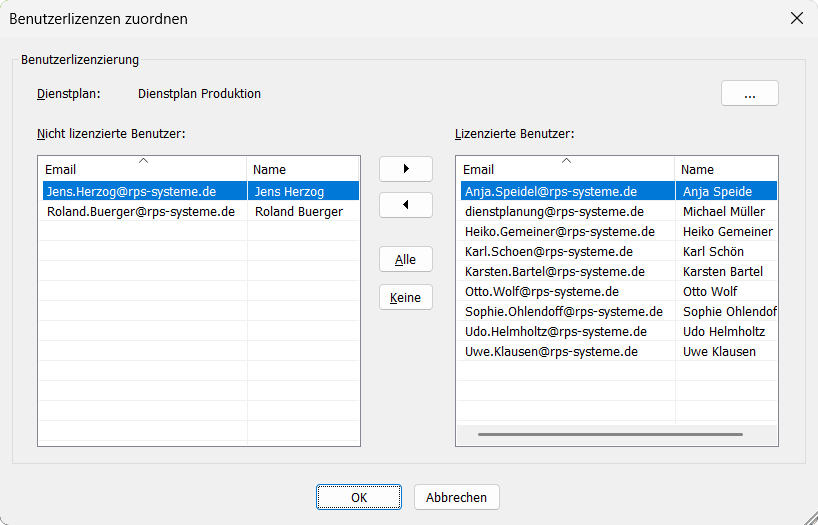
Task: Select Karl.Schoen@rps-systeme.de row
Action: coord(619,252)
